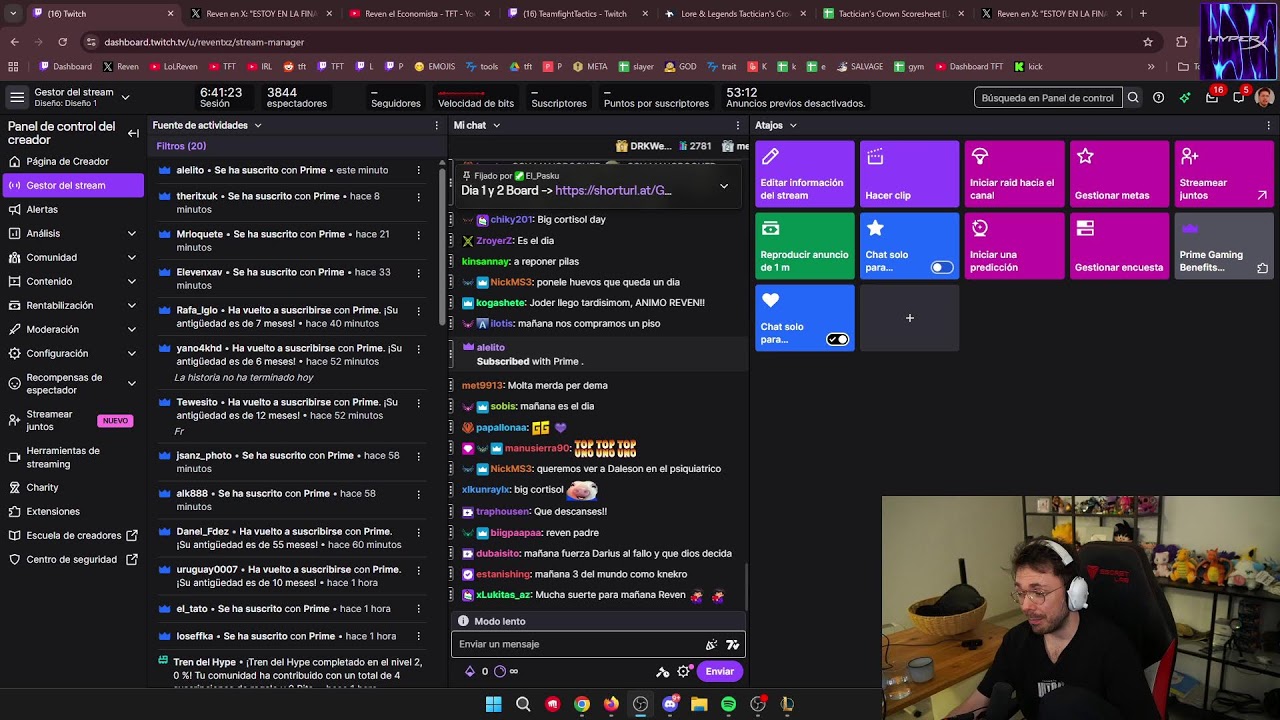
Task: Open three-dot options for Mi chat panel
Action: click(x=738, y=125)
